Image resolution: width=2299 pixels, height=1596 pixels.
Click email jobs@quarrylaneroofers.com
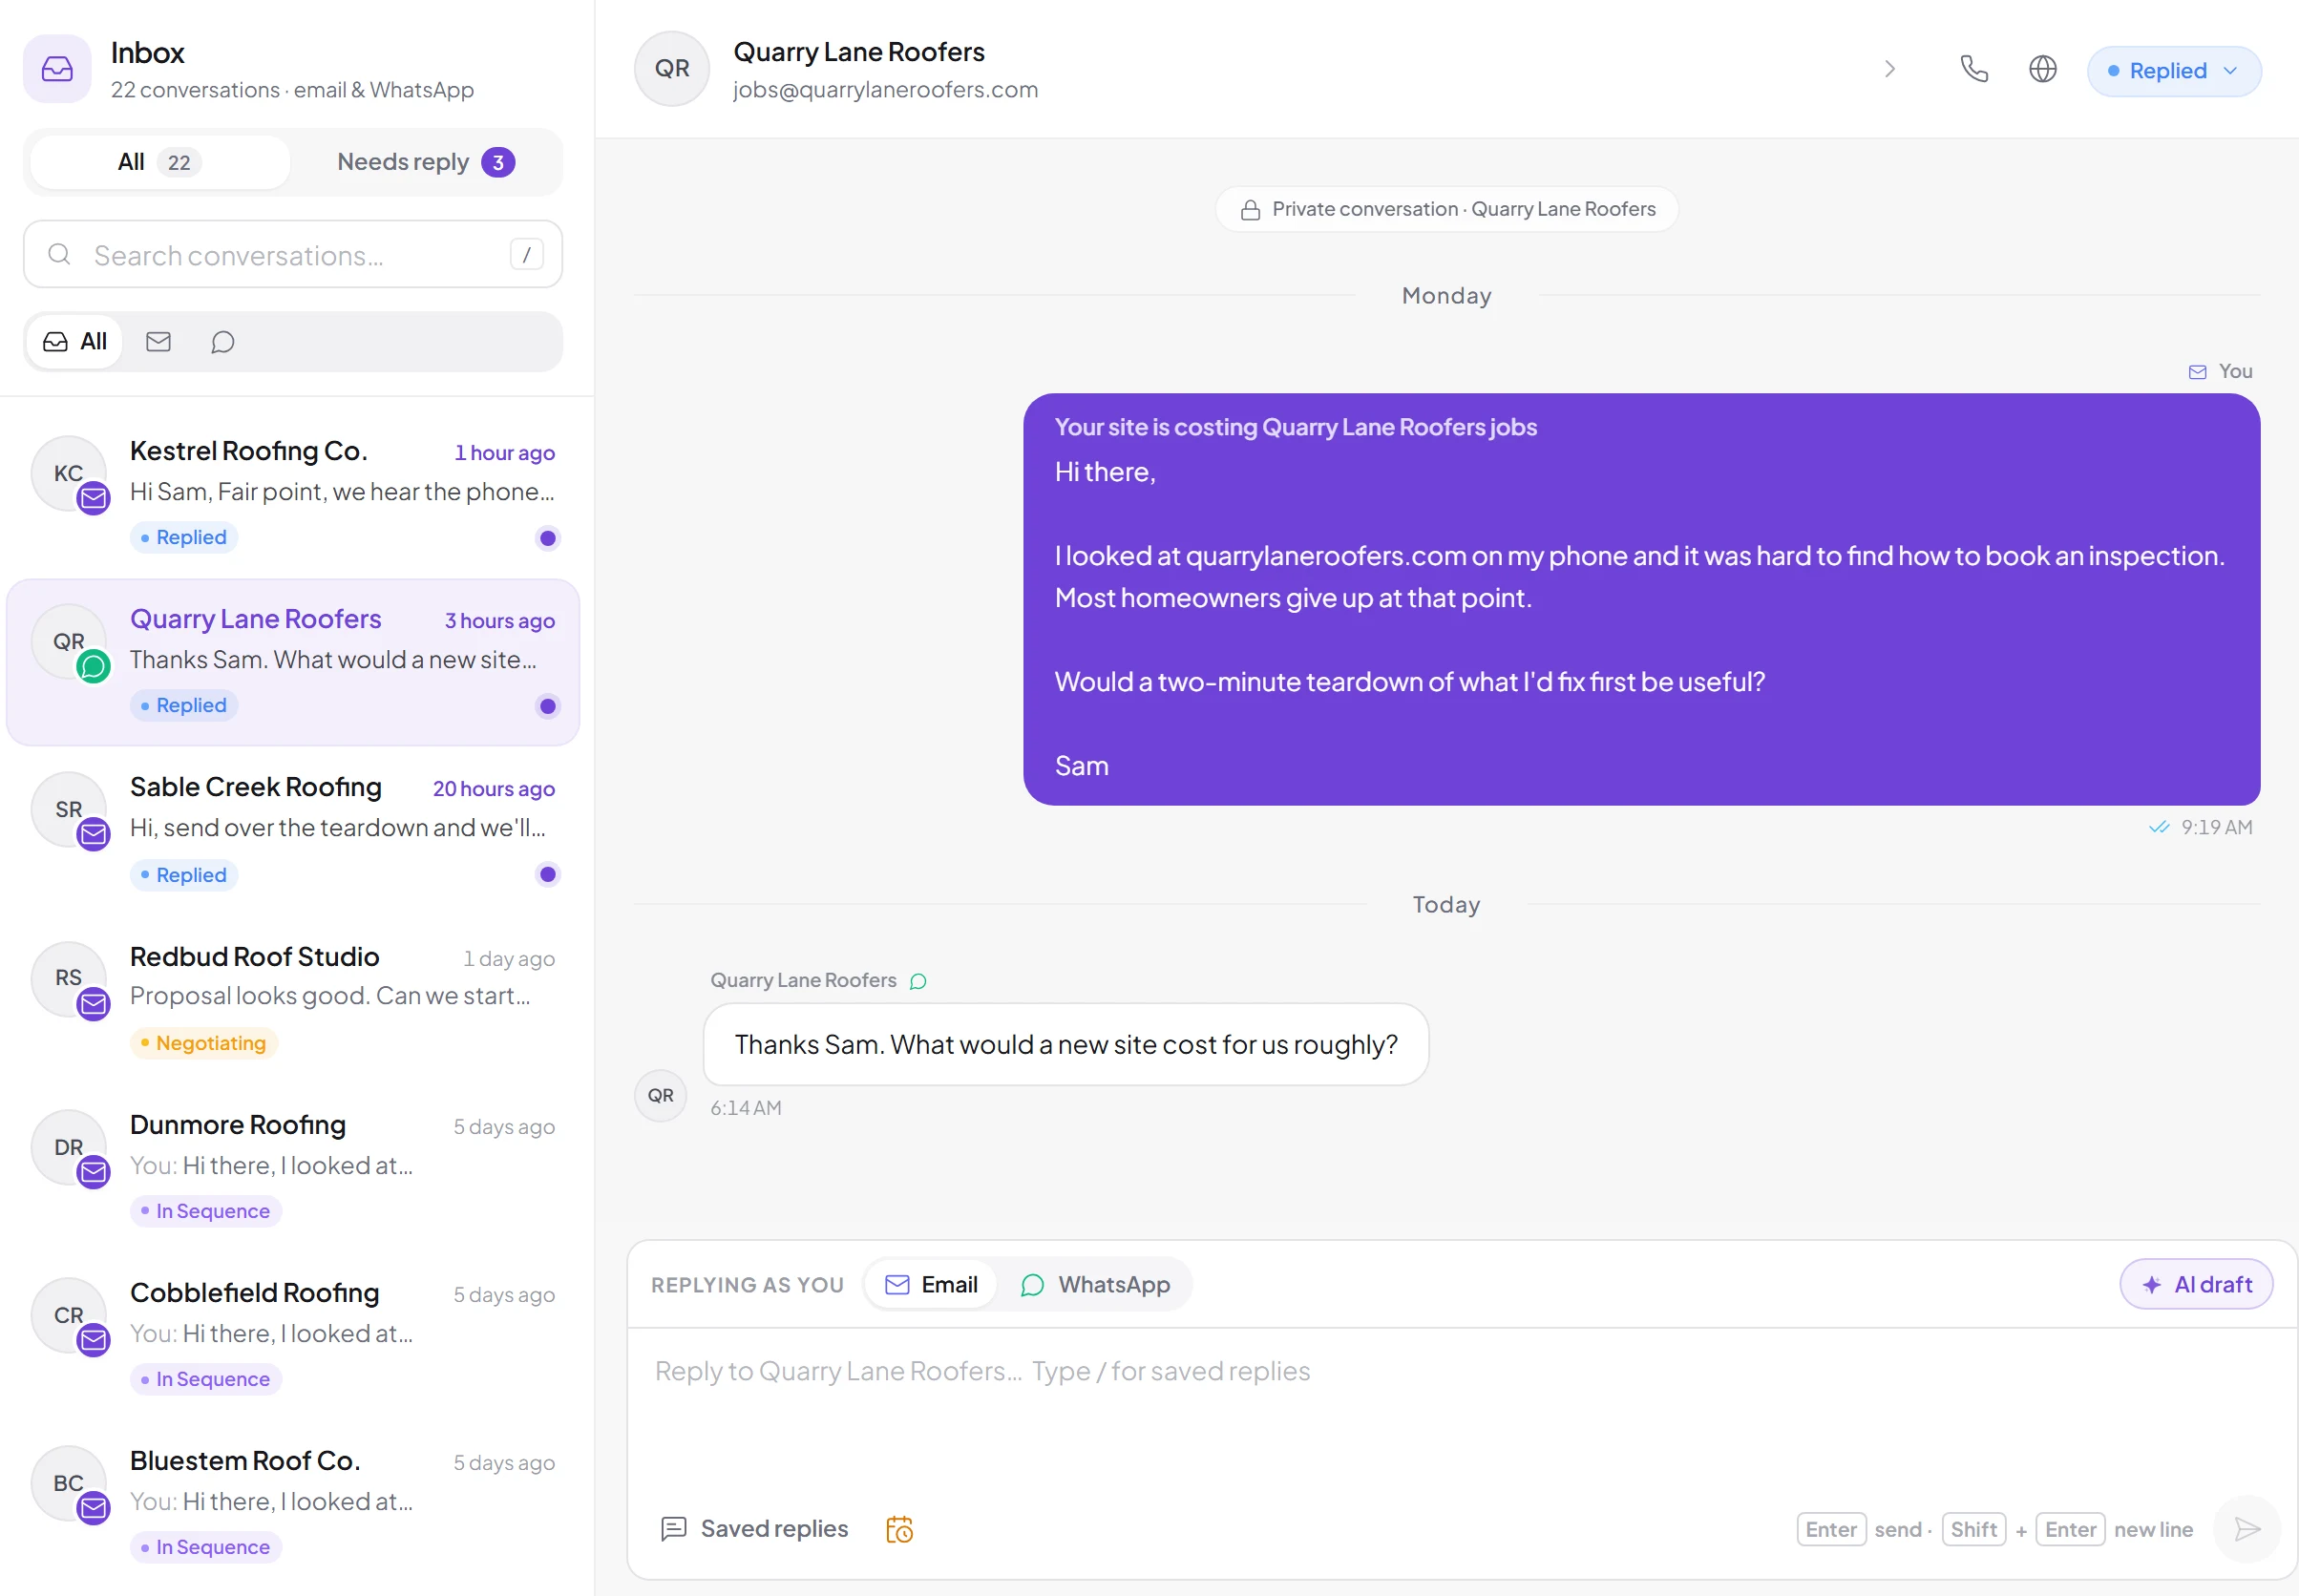885,90
